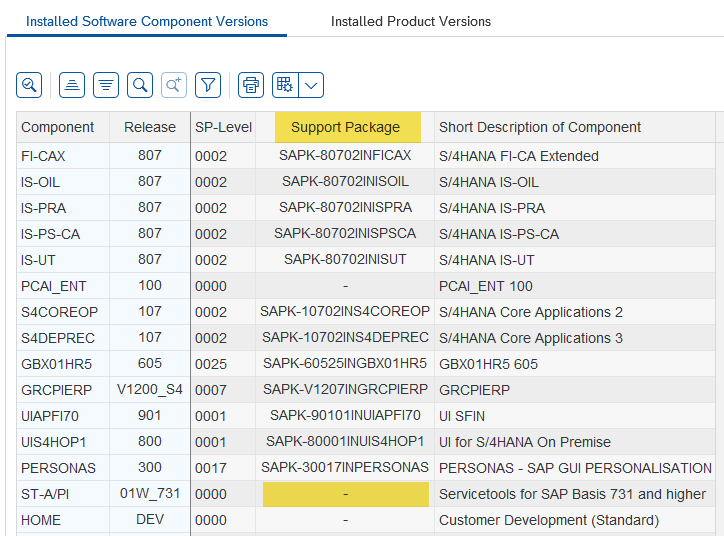Select the Component column header

(x=63, y=127)
